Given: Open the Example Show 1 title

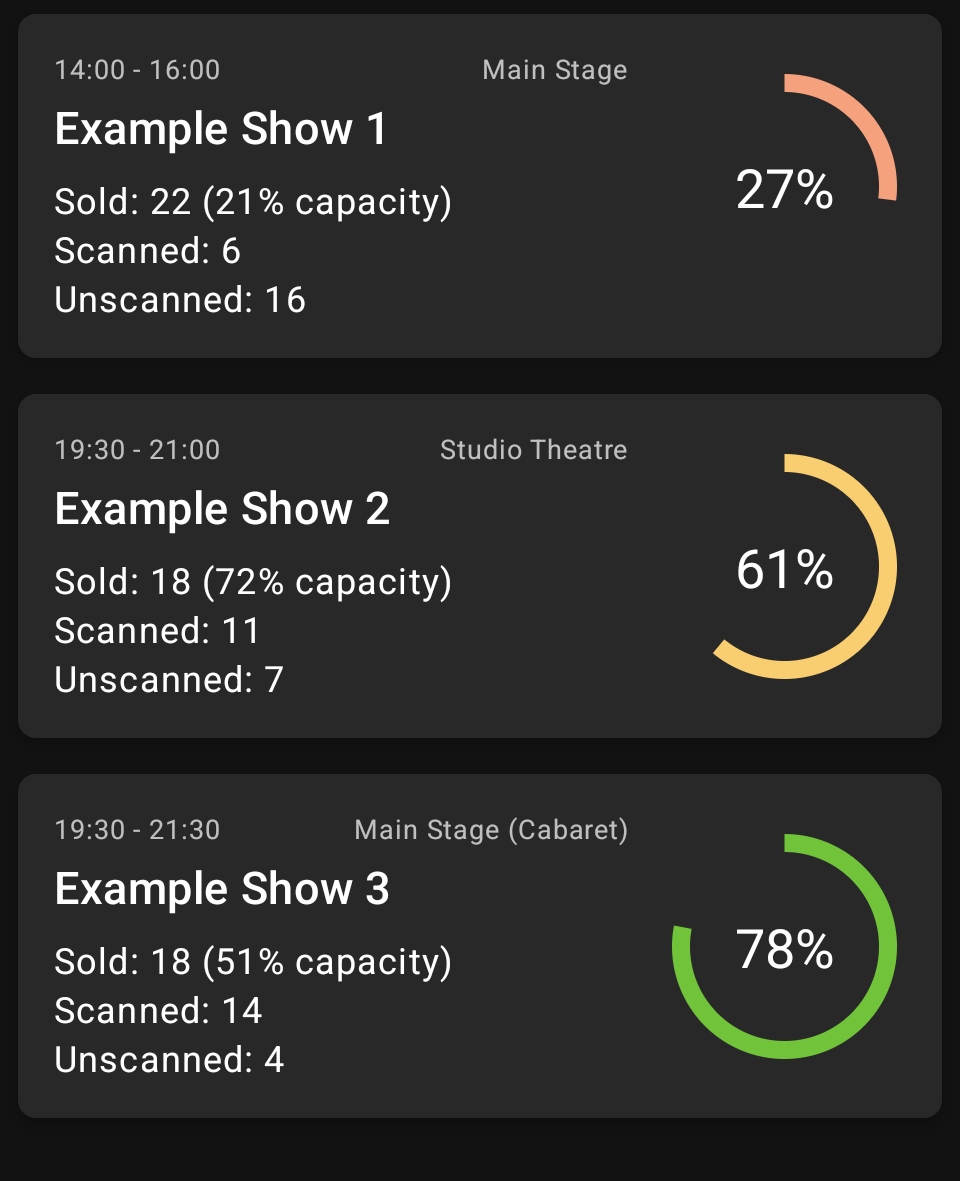Looking at the screenshot, I should (220, 129).
